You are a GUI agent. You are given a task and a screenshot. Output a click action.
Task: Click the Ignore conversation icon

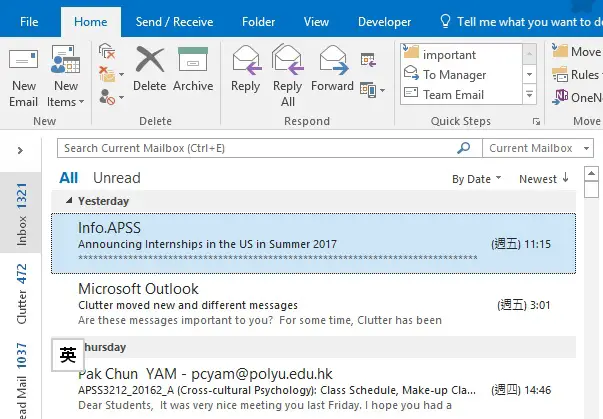107,51
